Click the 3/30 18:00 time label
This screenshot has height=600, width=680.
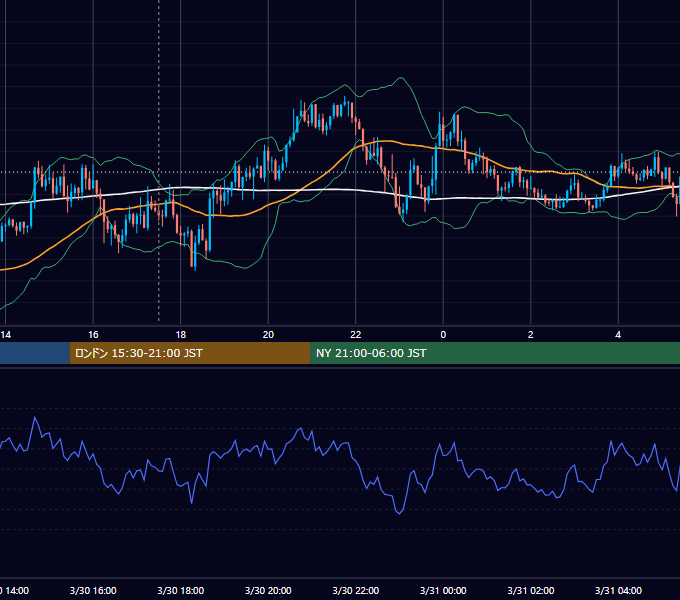click(x=181, y=590)
